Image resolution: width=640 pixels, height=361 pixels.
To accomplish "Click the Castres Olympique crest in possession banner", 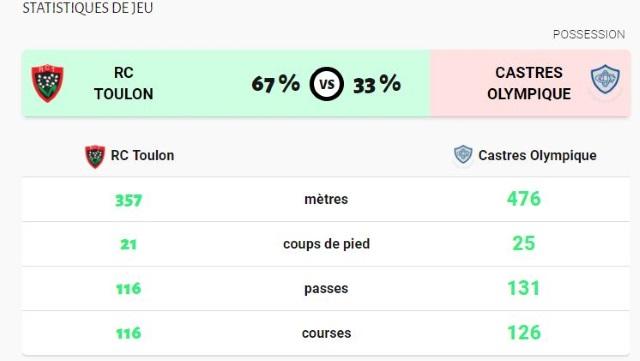I will click(605, 79).
